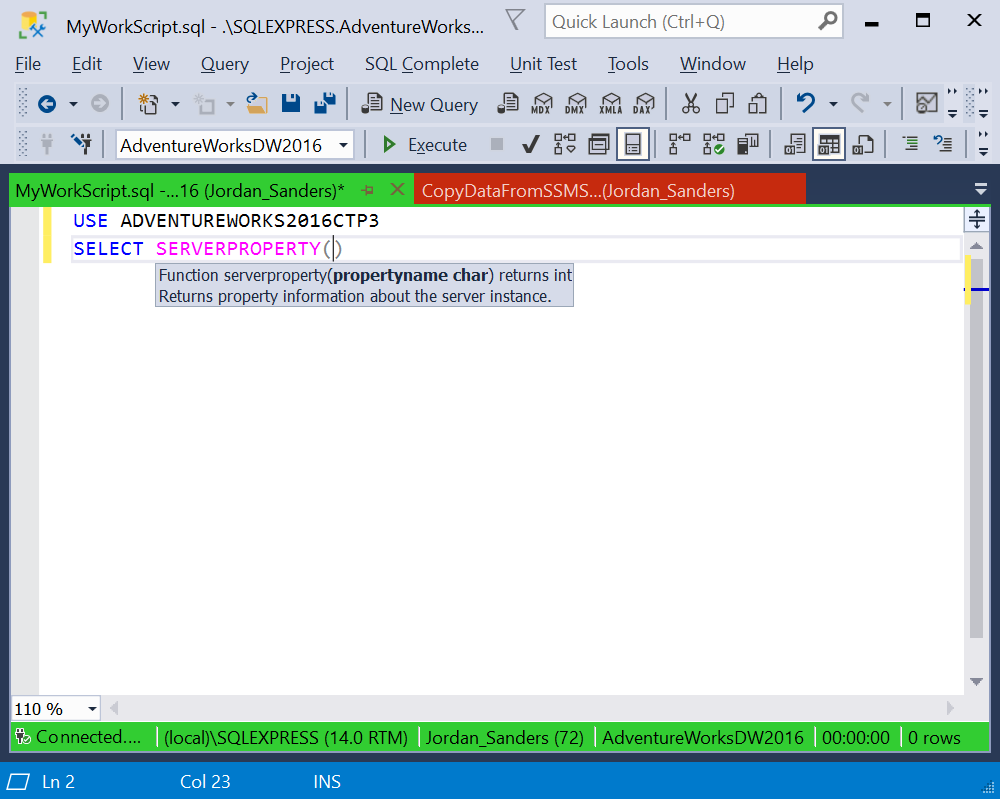Open a new DMX query
The image size is (1000, 799).
(x=576, y=103)
